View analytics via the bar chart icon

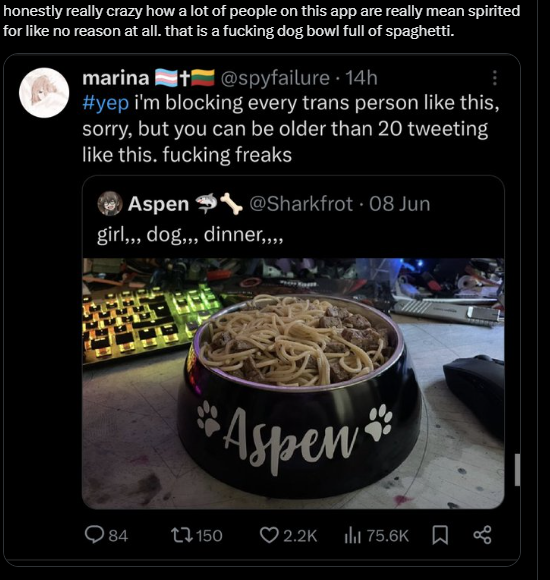(352, 535)
